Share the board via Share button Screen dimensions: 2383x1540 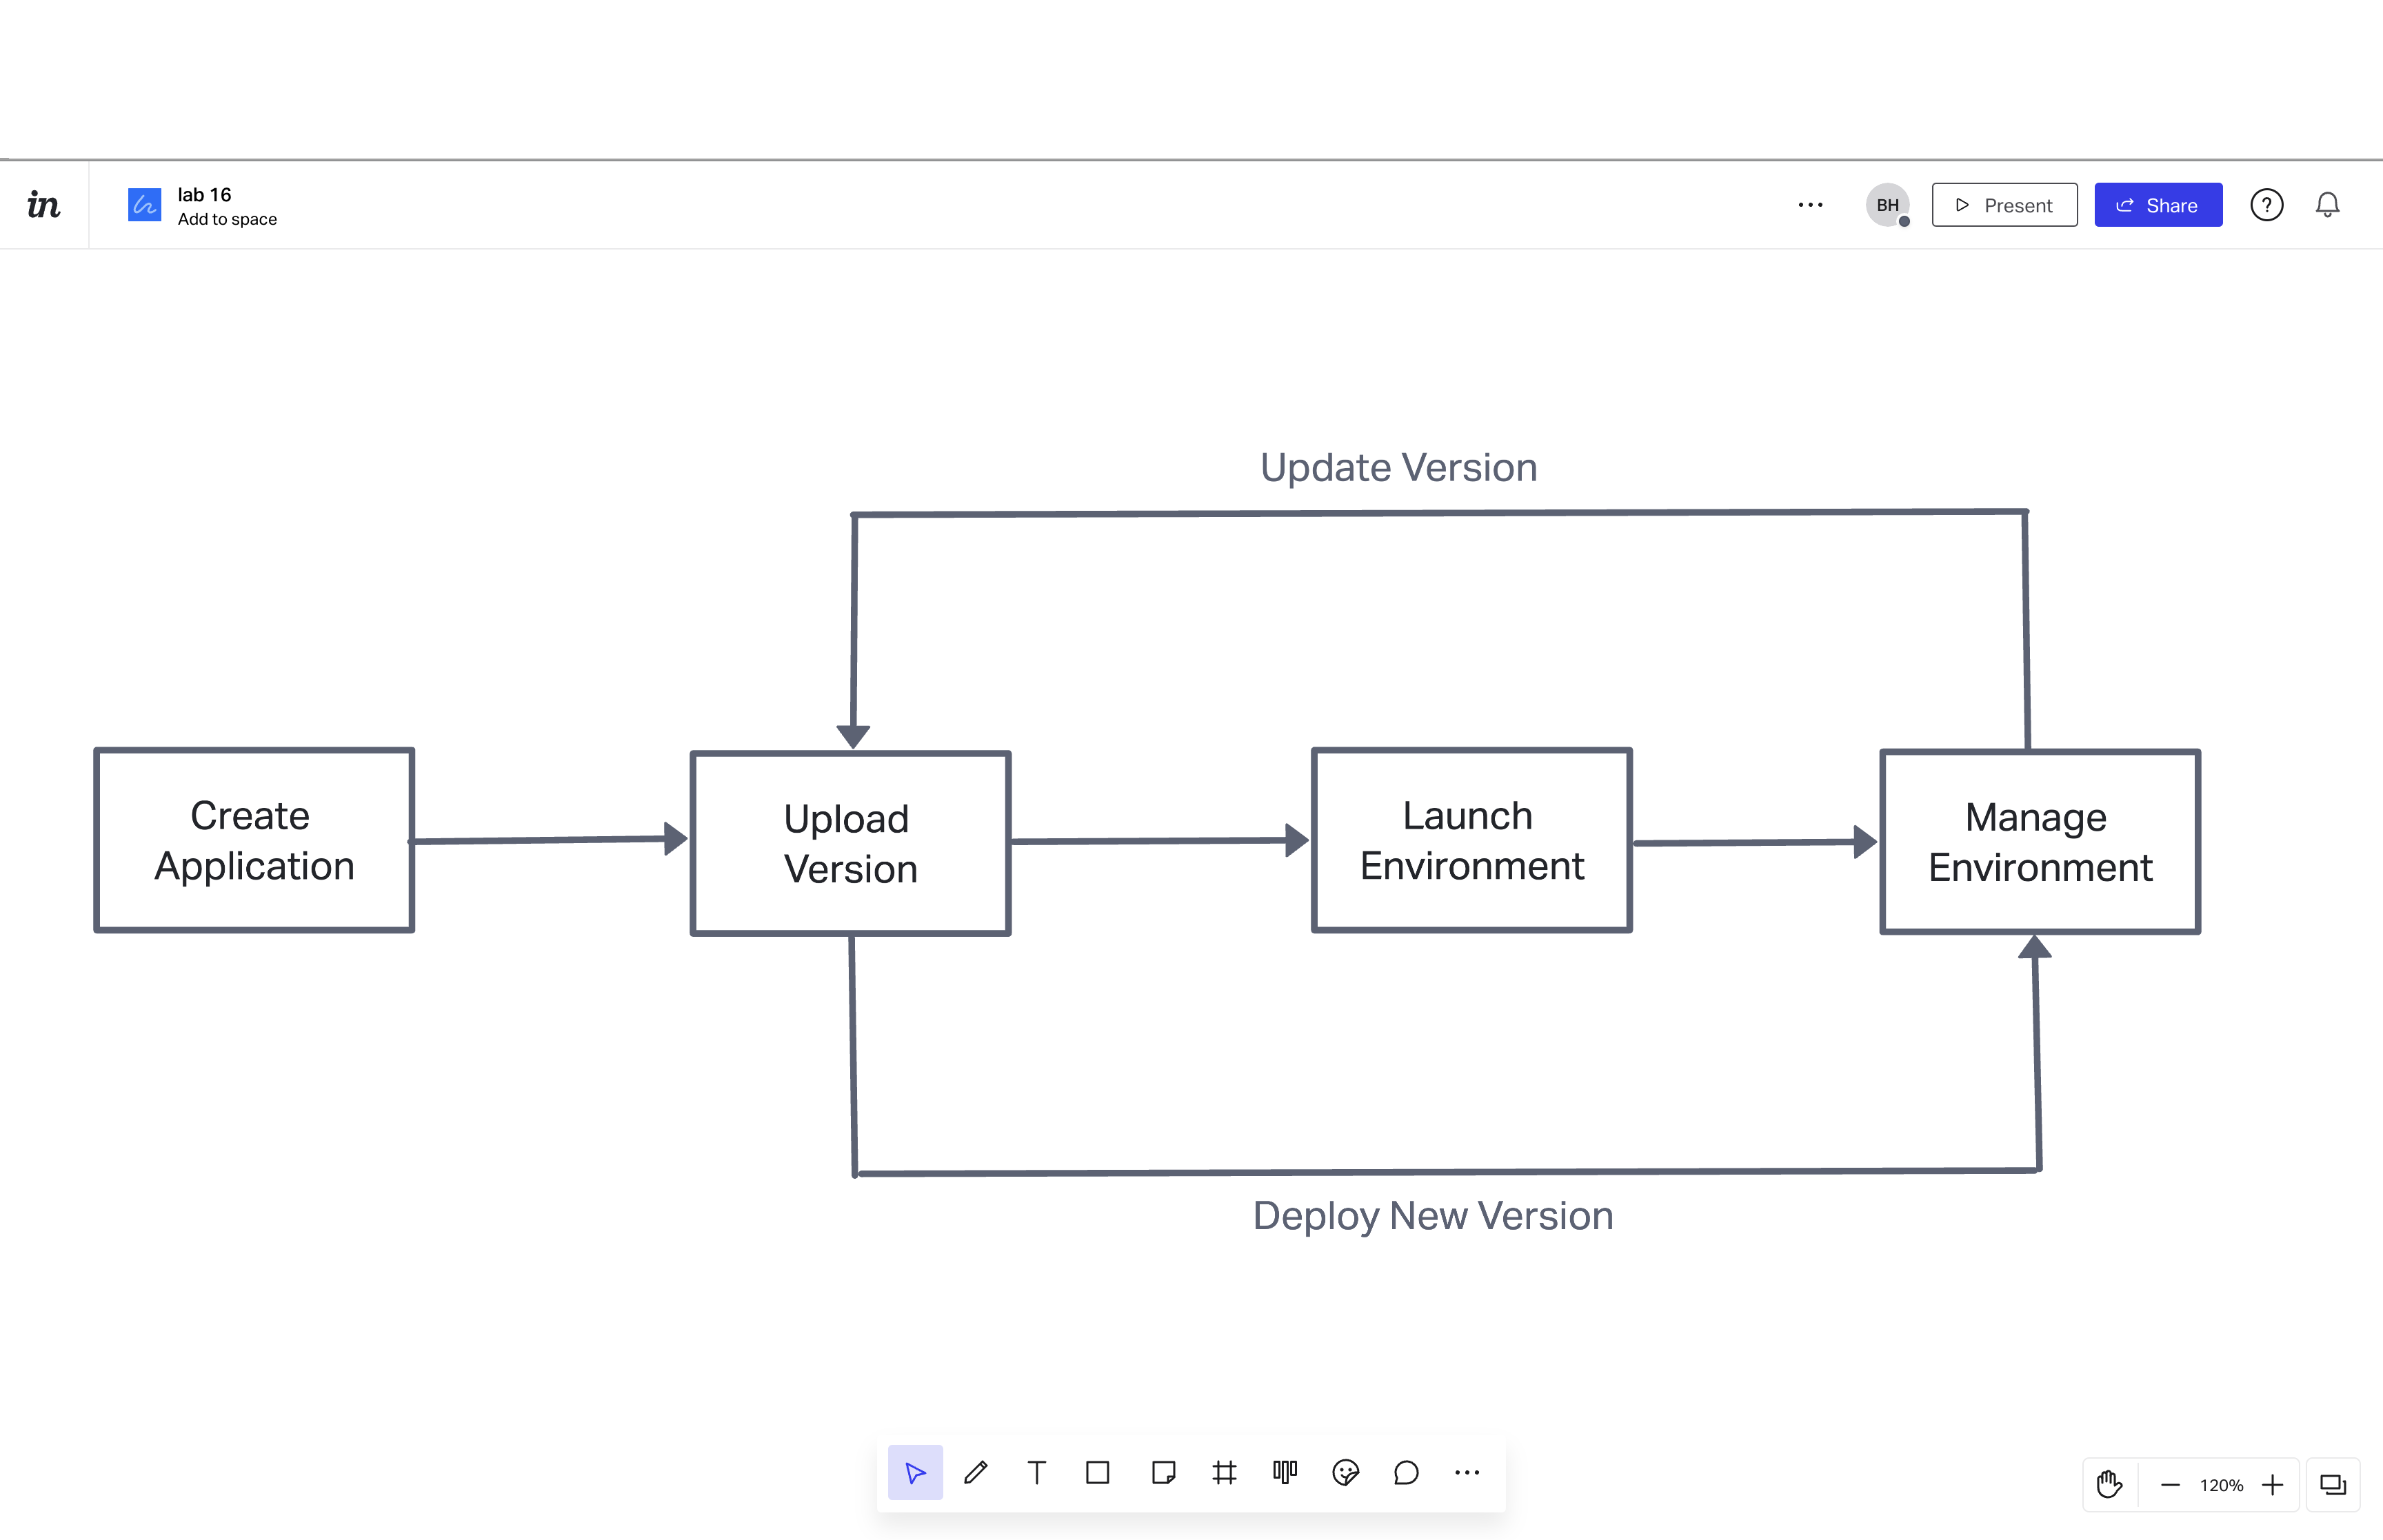(2158, 205)
